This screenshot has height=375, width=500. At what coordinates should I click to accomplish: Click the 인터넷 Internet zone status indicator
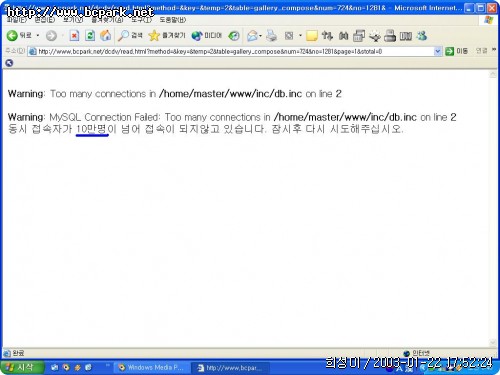click(417, 353)
